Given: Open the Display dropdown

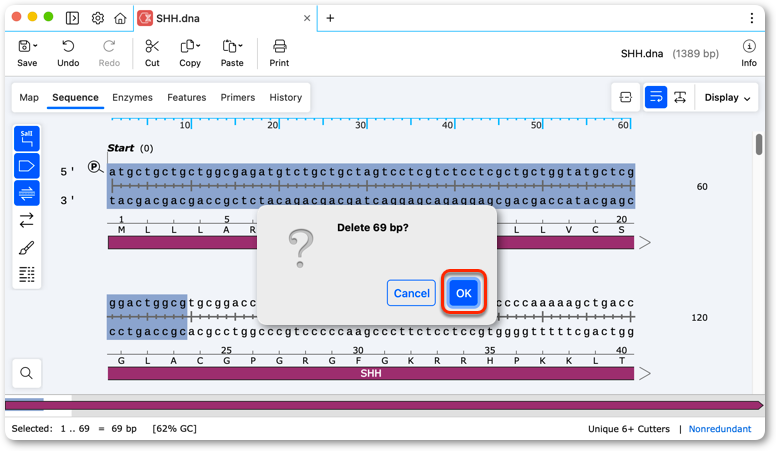Looking at the screenshot, I should tap(728, 98).
